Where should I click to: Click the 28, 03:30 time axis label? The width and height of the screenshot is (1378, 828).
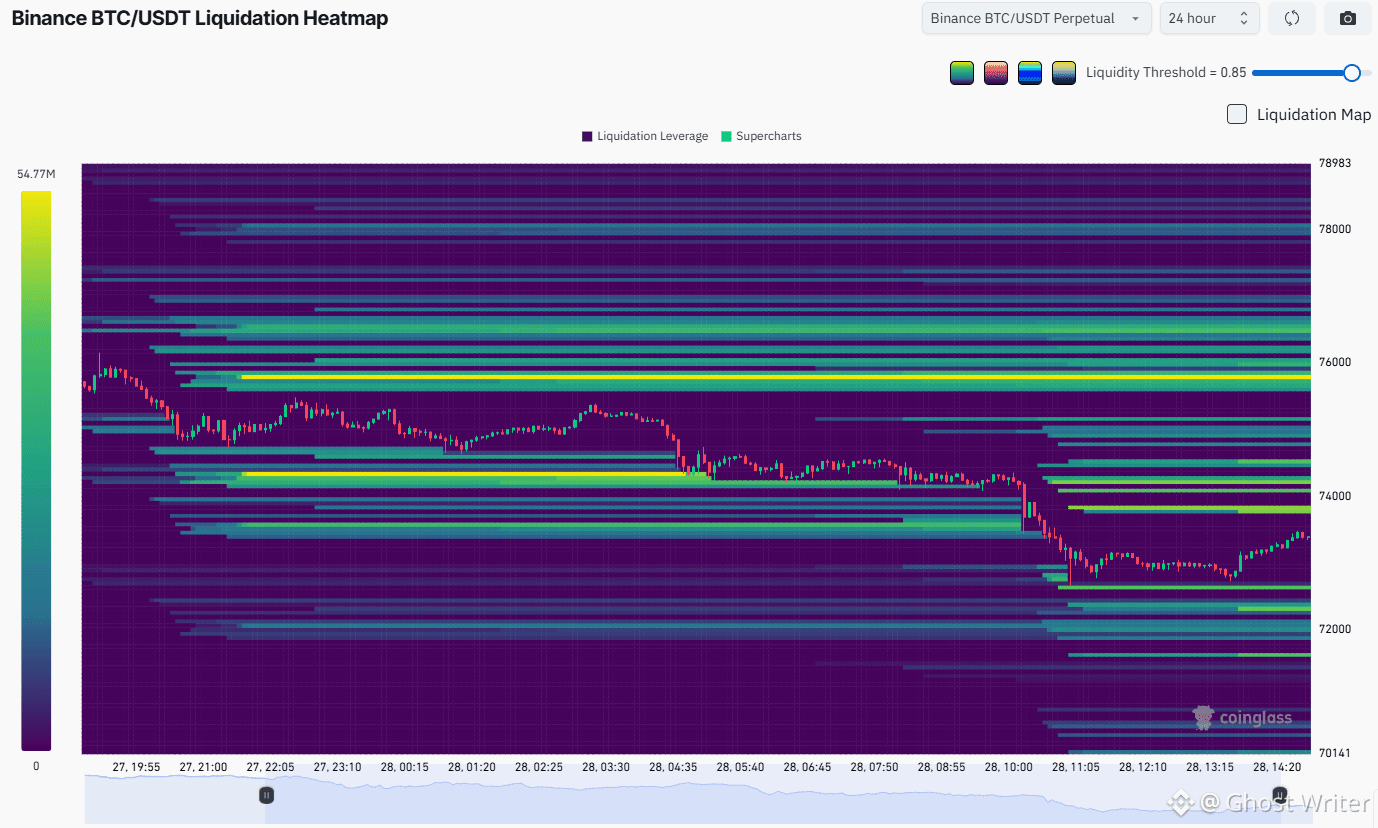click(x=606, y=767)
